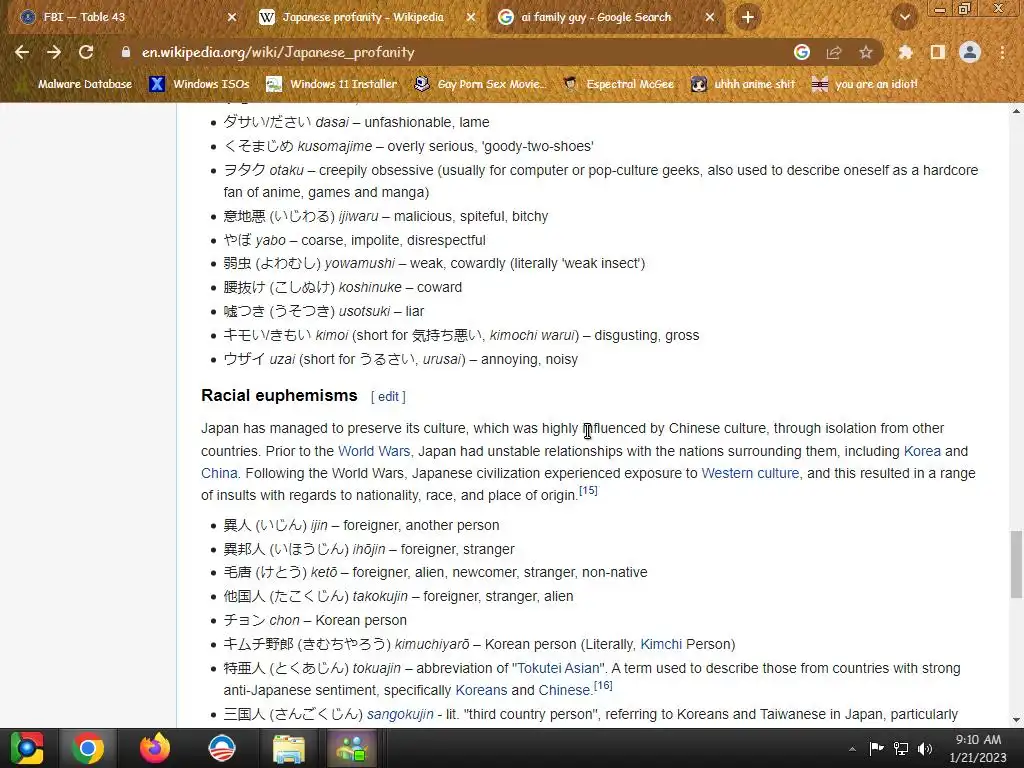
Task: Follow the Tokutei Asian link
Action: click(558, 669)
